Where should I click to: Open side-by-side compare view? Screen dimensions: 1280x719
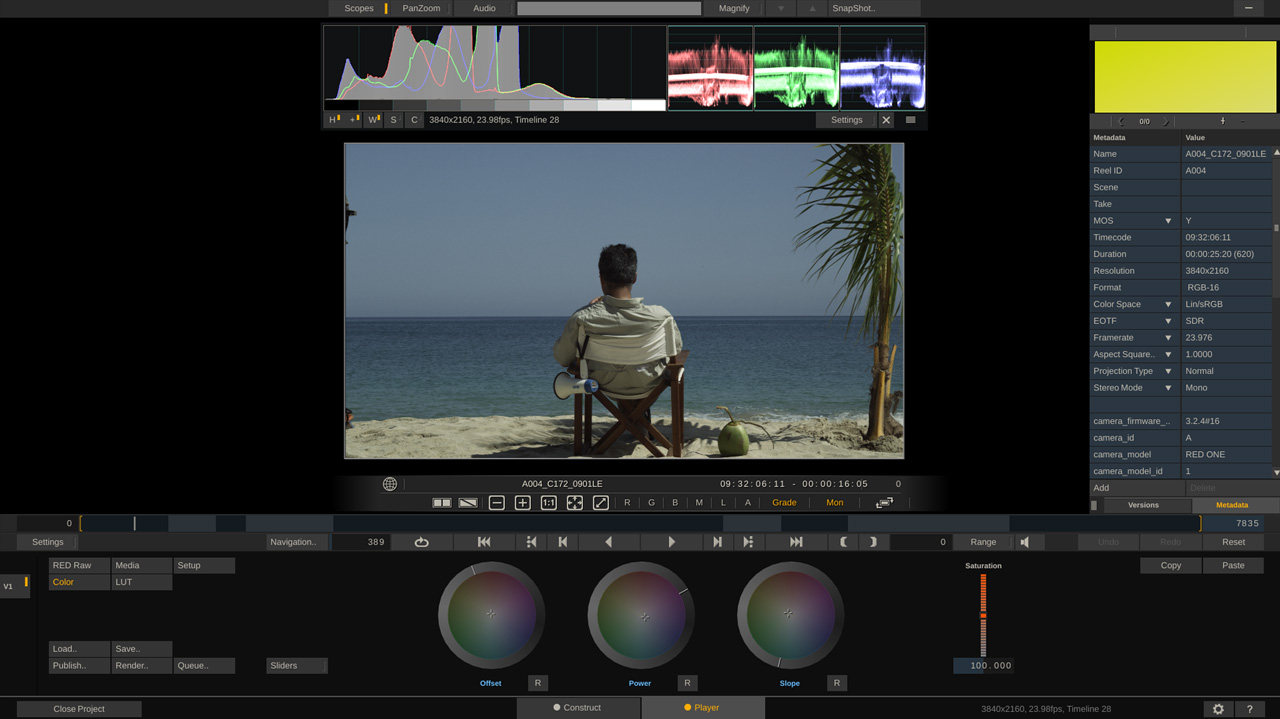click(441, 502)
